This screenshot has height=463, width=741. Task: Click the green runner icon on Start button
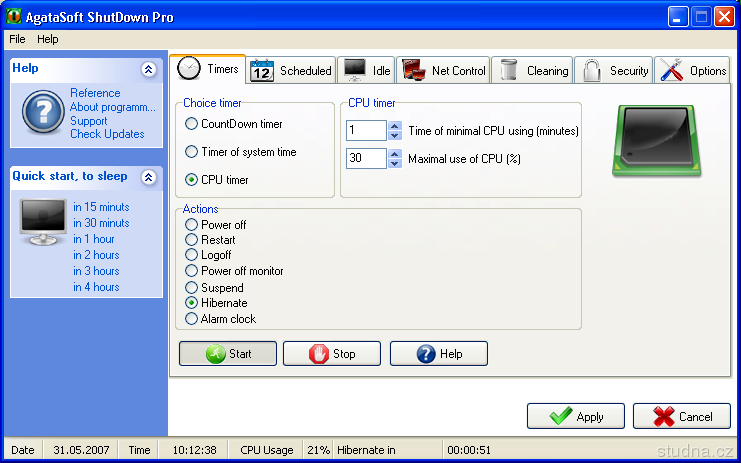coord(215,354)
